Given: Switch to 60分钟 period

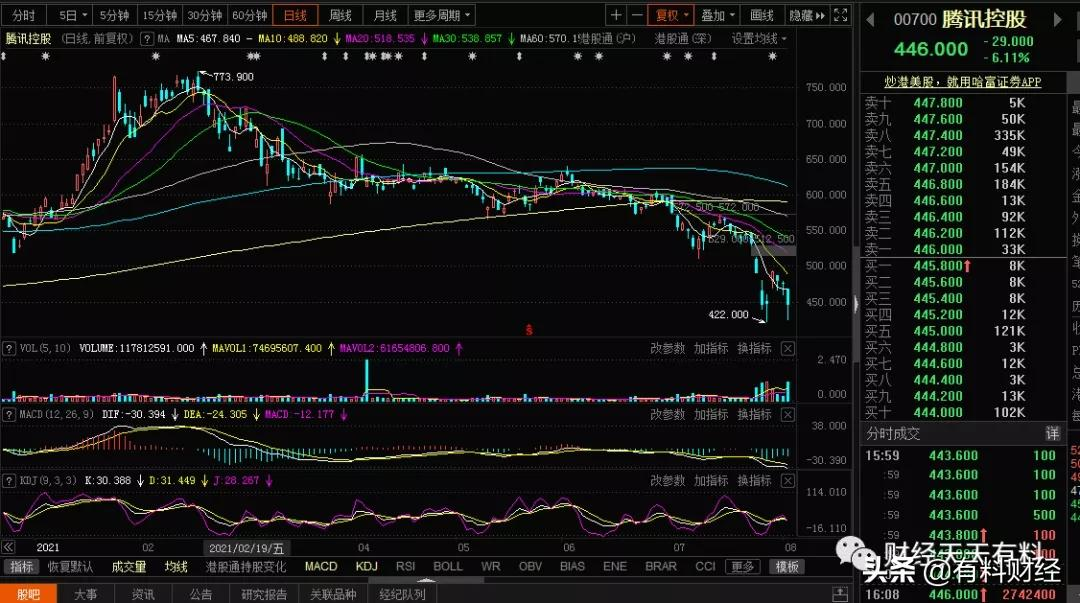Looking at the screenshot, I should pyautogui.click(x=249, y=15).
